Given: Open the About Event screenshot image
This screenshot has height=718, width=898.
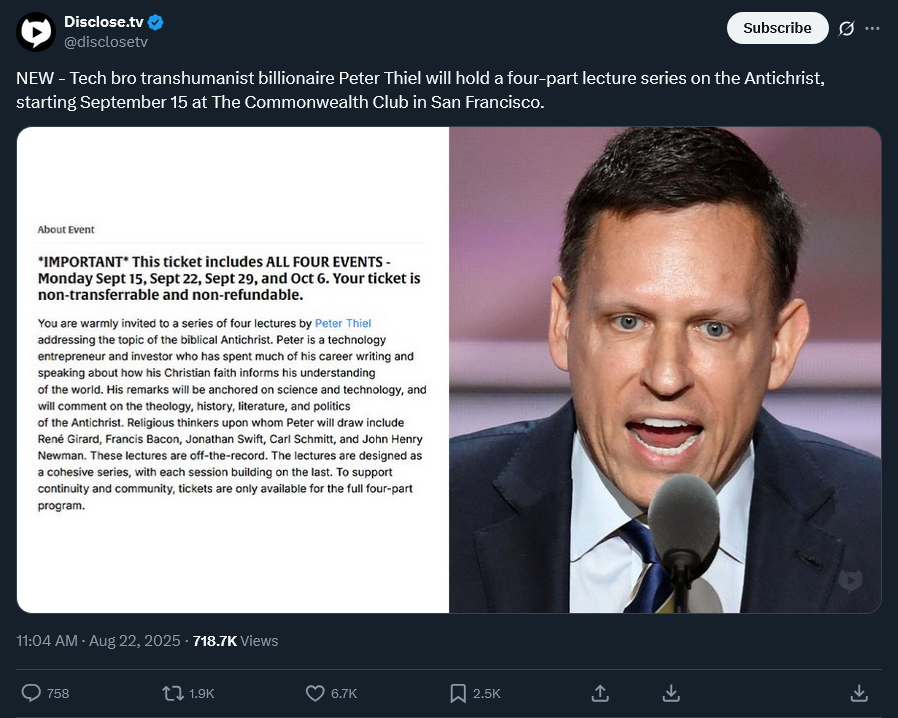Looking at the screenshot, I should coord(232,369).
